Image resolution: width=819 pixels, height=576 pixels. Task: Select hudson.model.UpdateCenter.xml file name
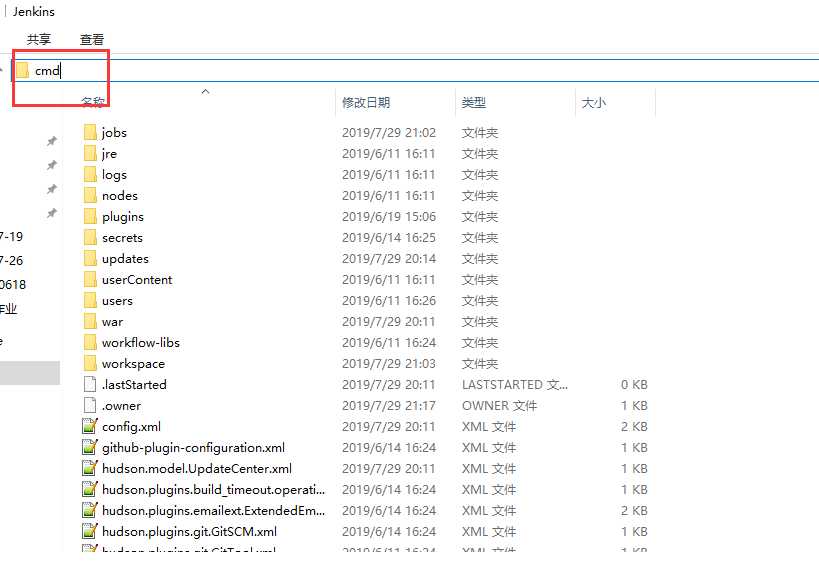pyautogui.click(x=197, y=468)
